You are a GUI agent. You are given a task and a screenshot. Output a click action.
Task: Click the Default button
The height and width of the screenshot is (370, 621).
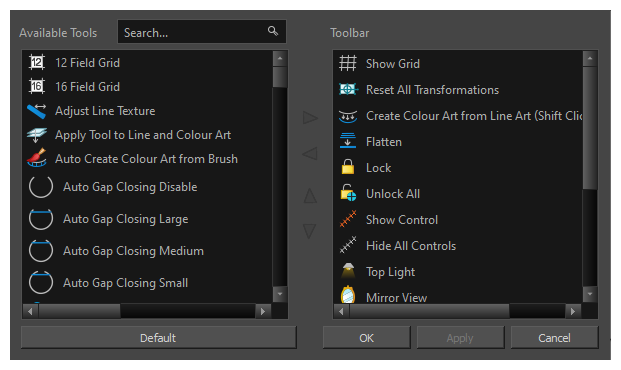(158, 338)
